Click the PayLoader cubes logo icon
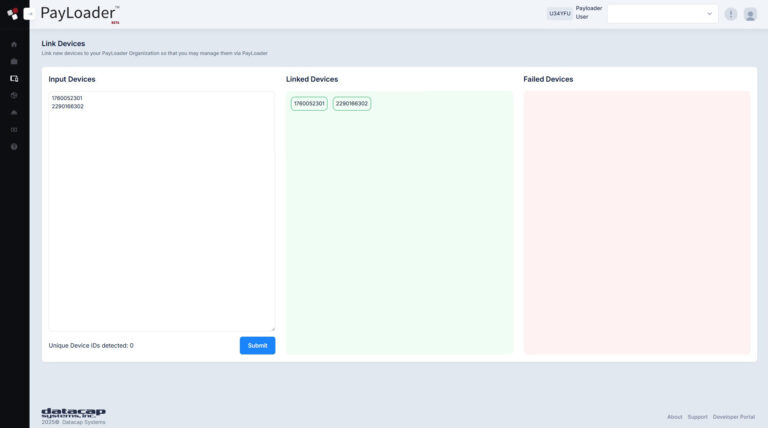Screen dimensions: 768x428 tap(13, 14)
